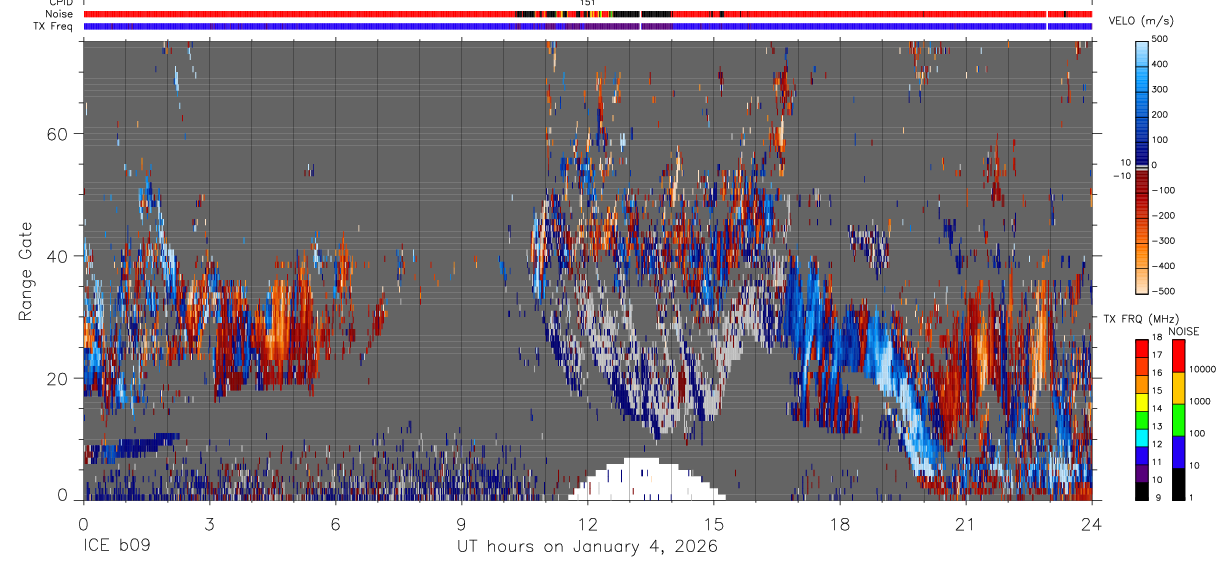
Task: Click the 10000 label on NOISE legend
Action: 1203,369
